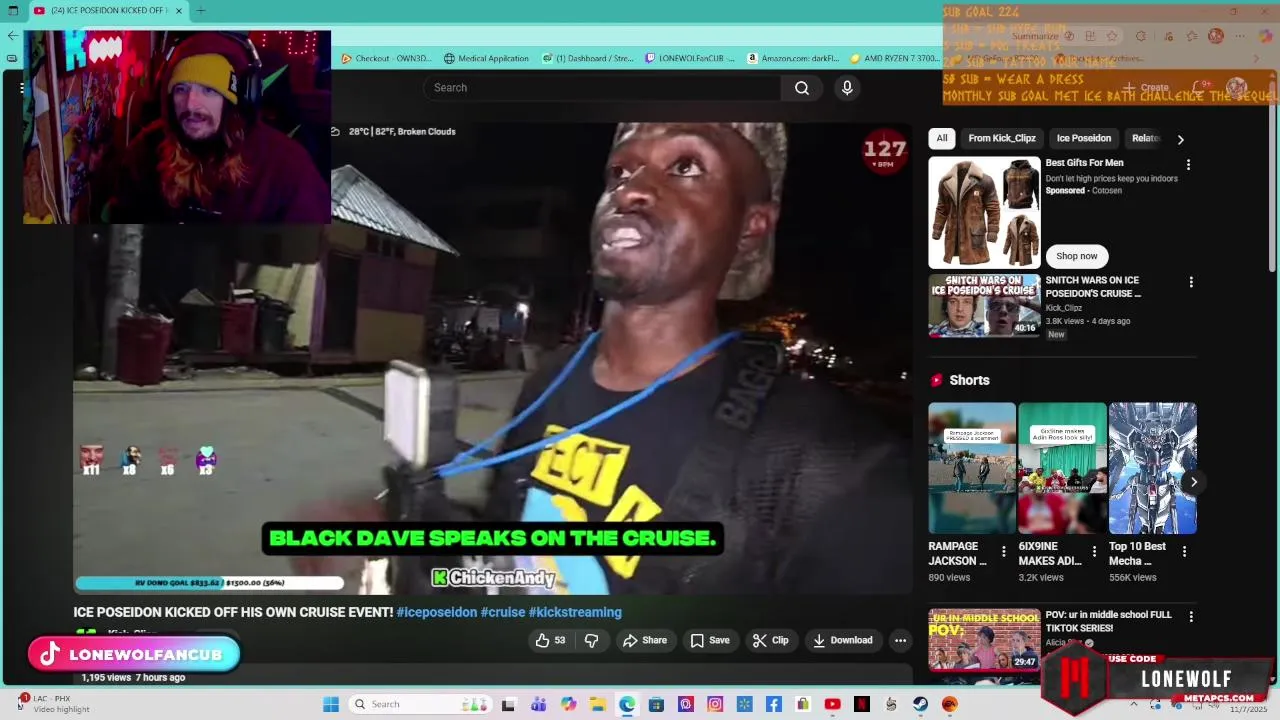The width and height of the screenshot is (1280, 720).
Task: Open File Explorer on taskbar
Action: click(x=598, y=704)
